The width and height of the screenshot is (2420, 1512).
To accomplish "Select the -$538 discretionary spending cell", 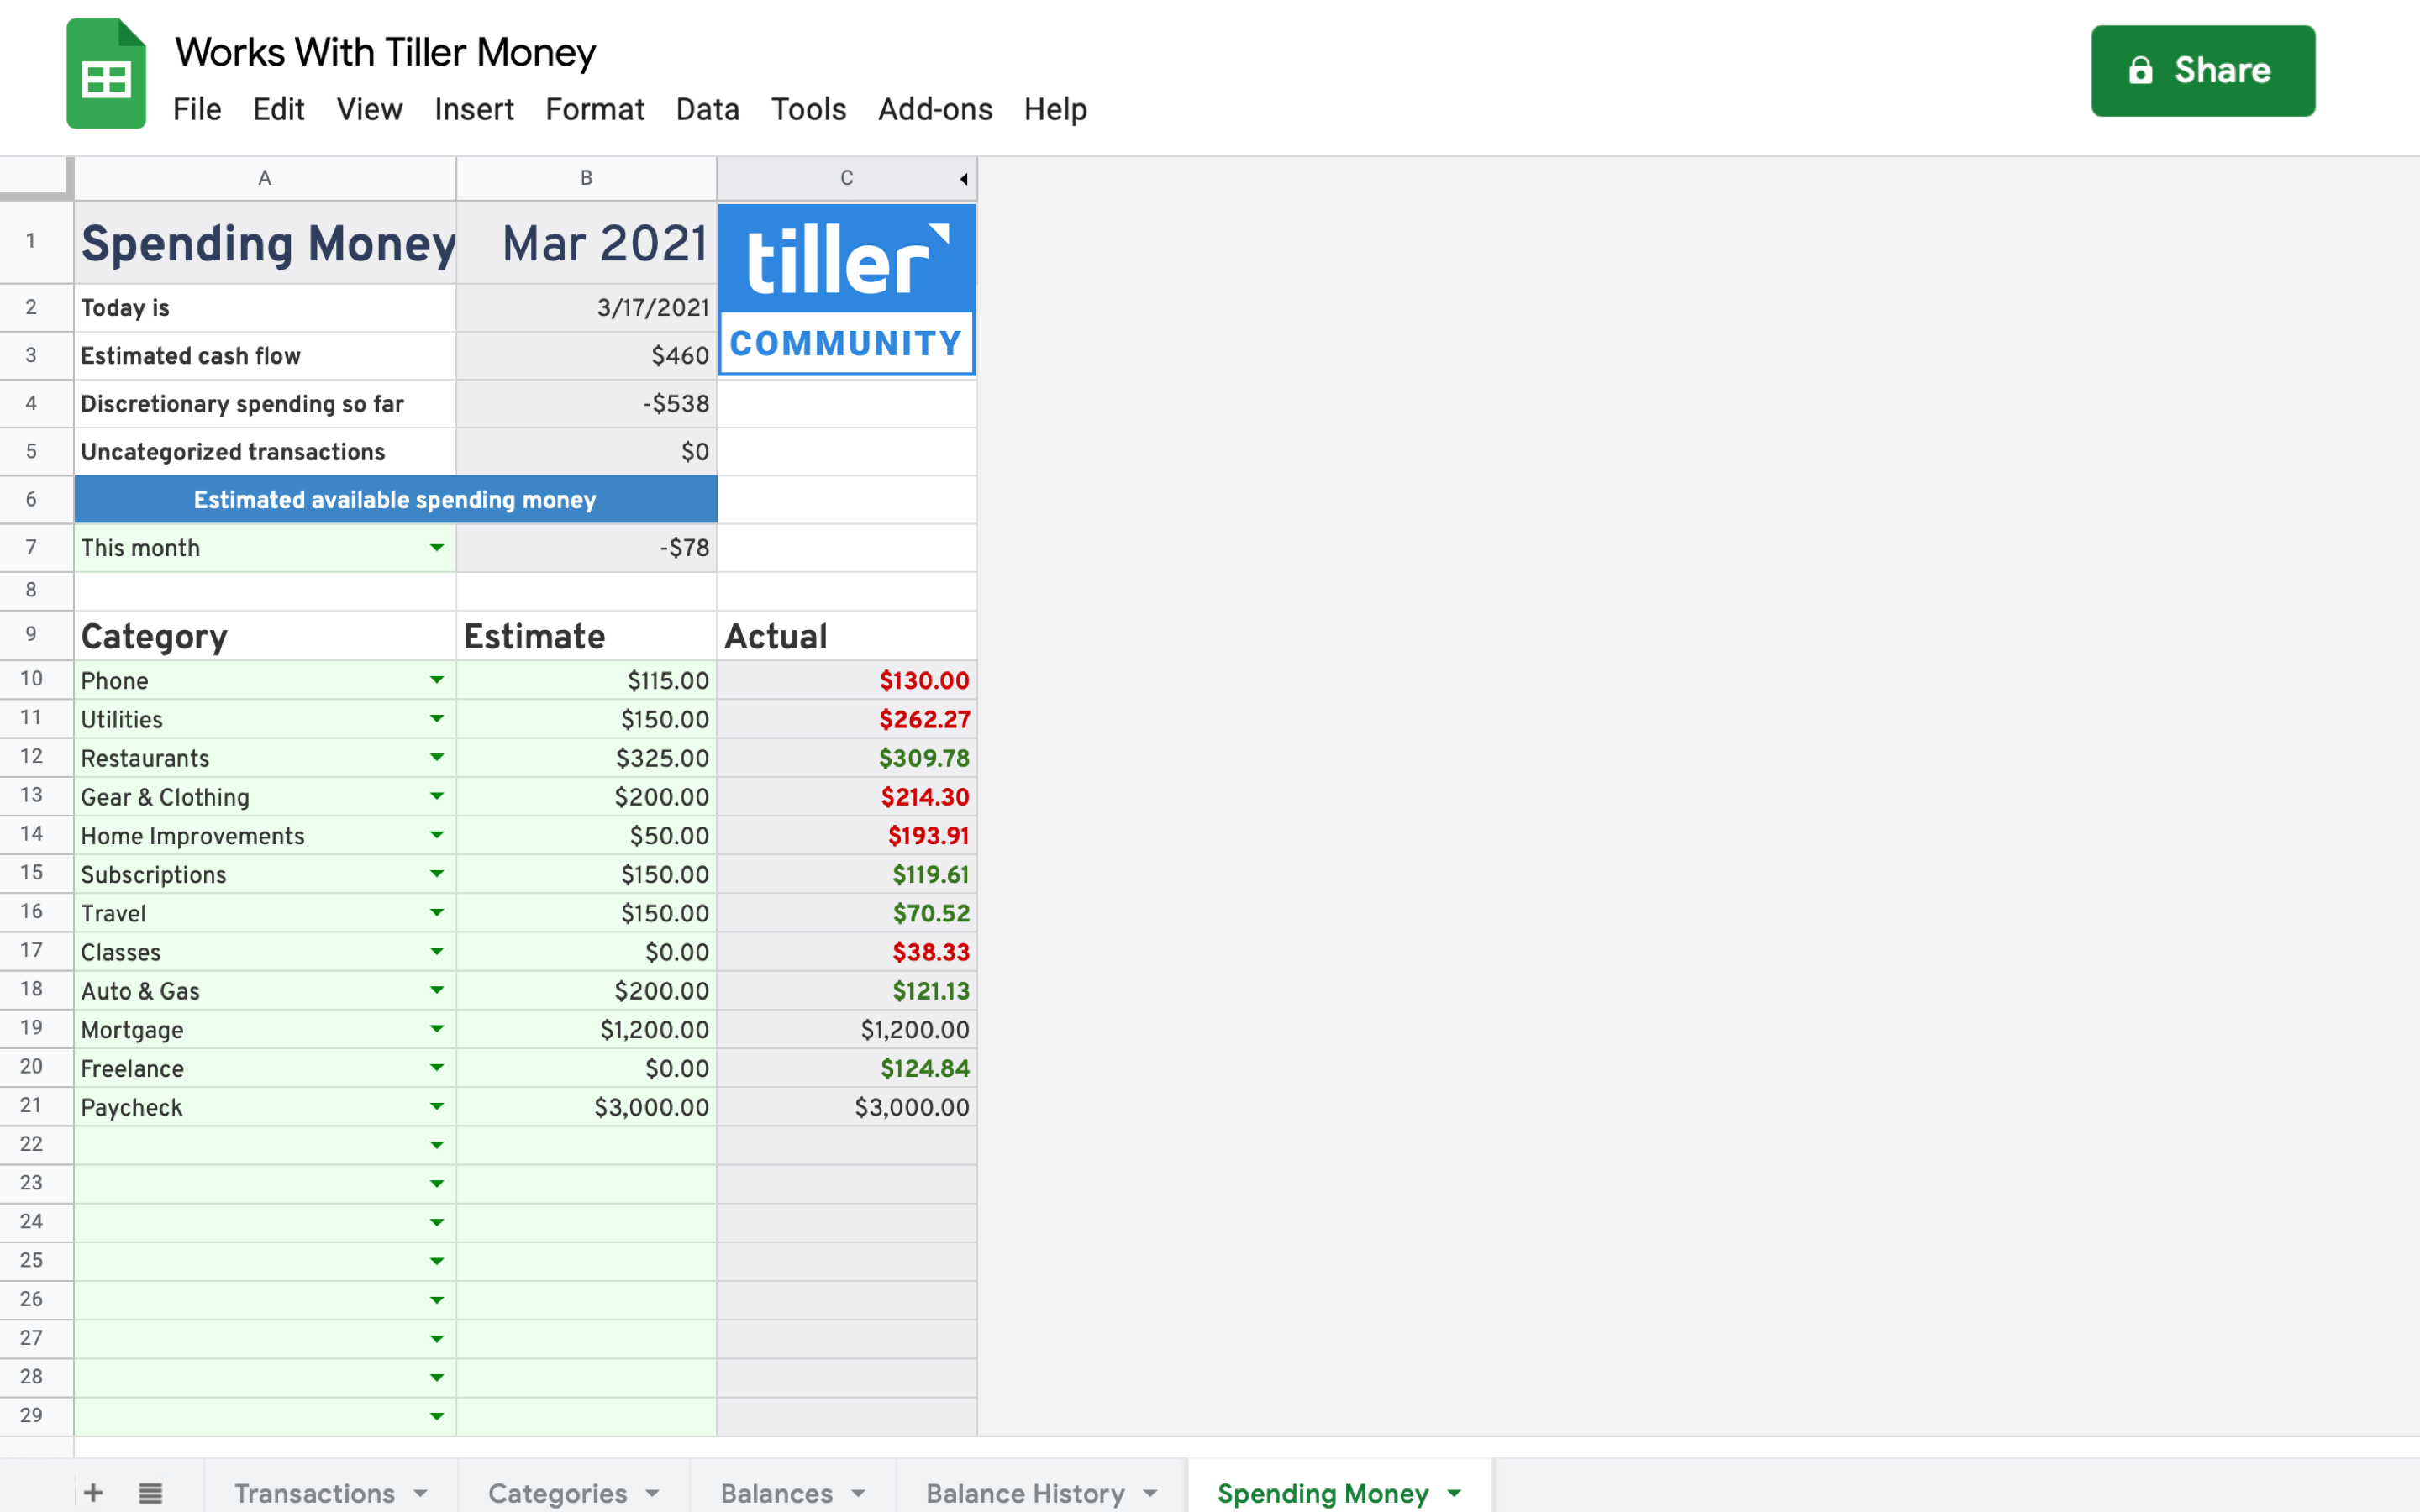I will 586,404.
